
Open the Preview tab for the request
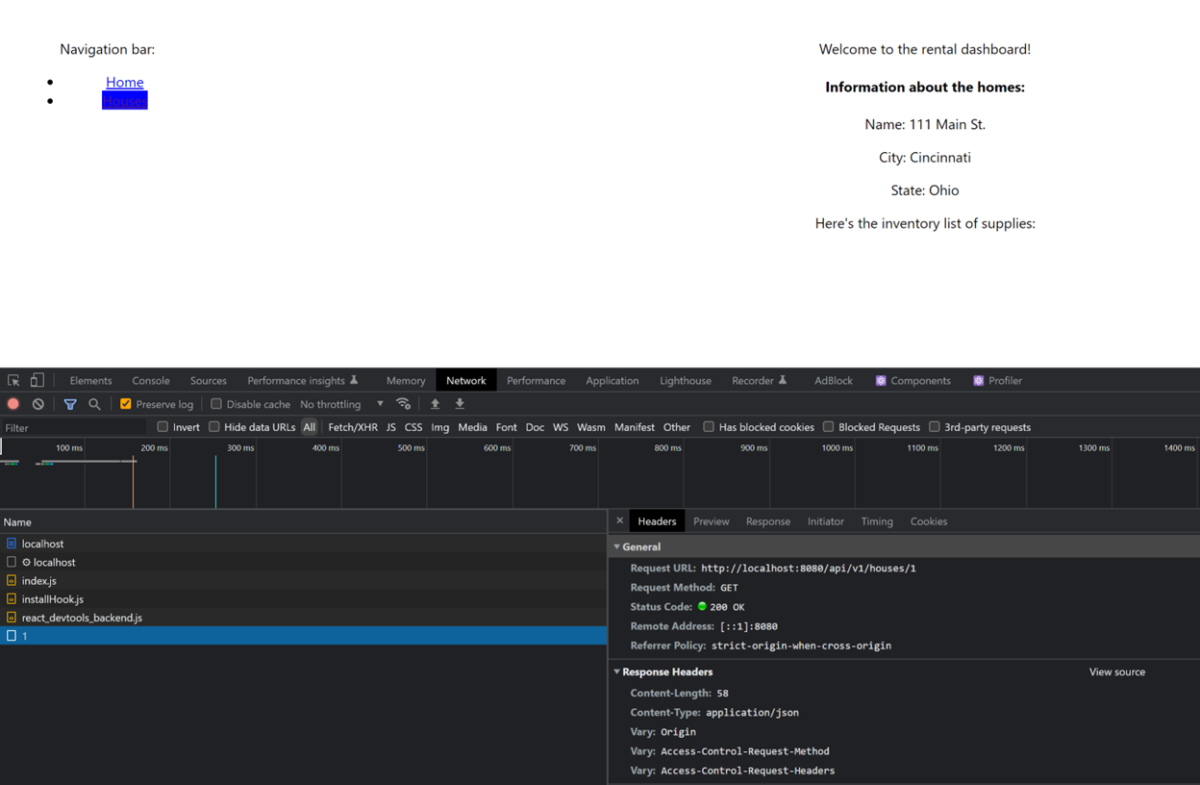click(711, 521)
